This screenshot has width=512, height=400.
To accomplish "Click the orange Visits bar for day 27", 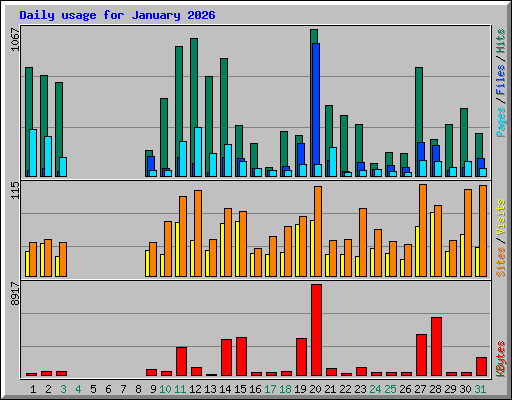I will click(423, 230).
